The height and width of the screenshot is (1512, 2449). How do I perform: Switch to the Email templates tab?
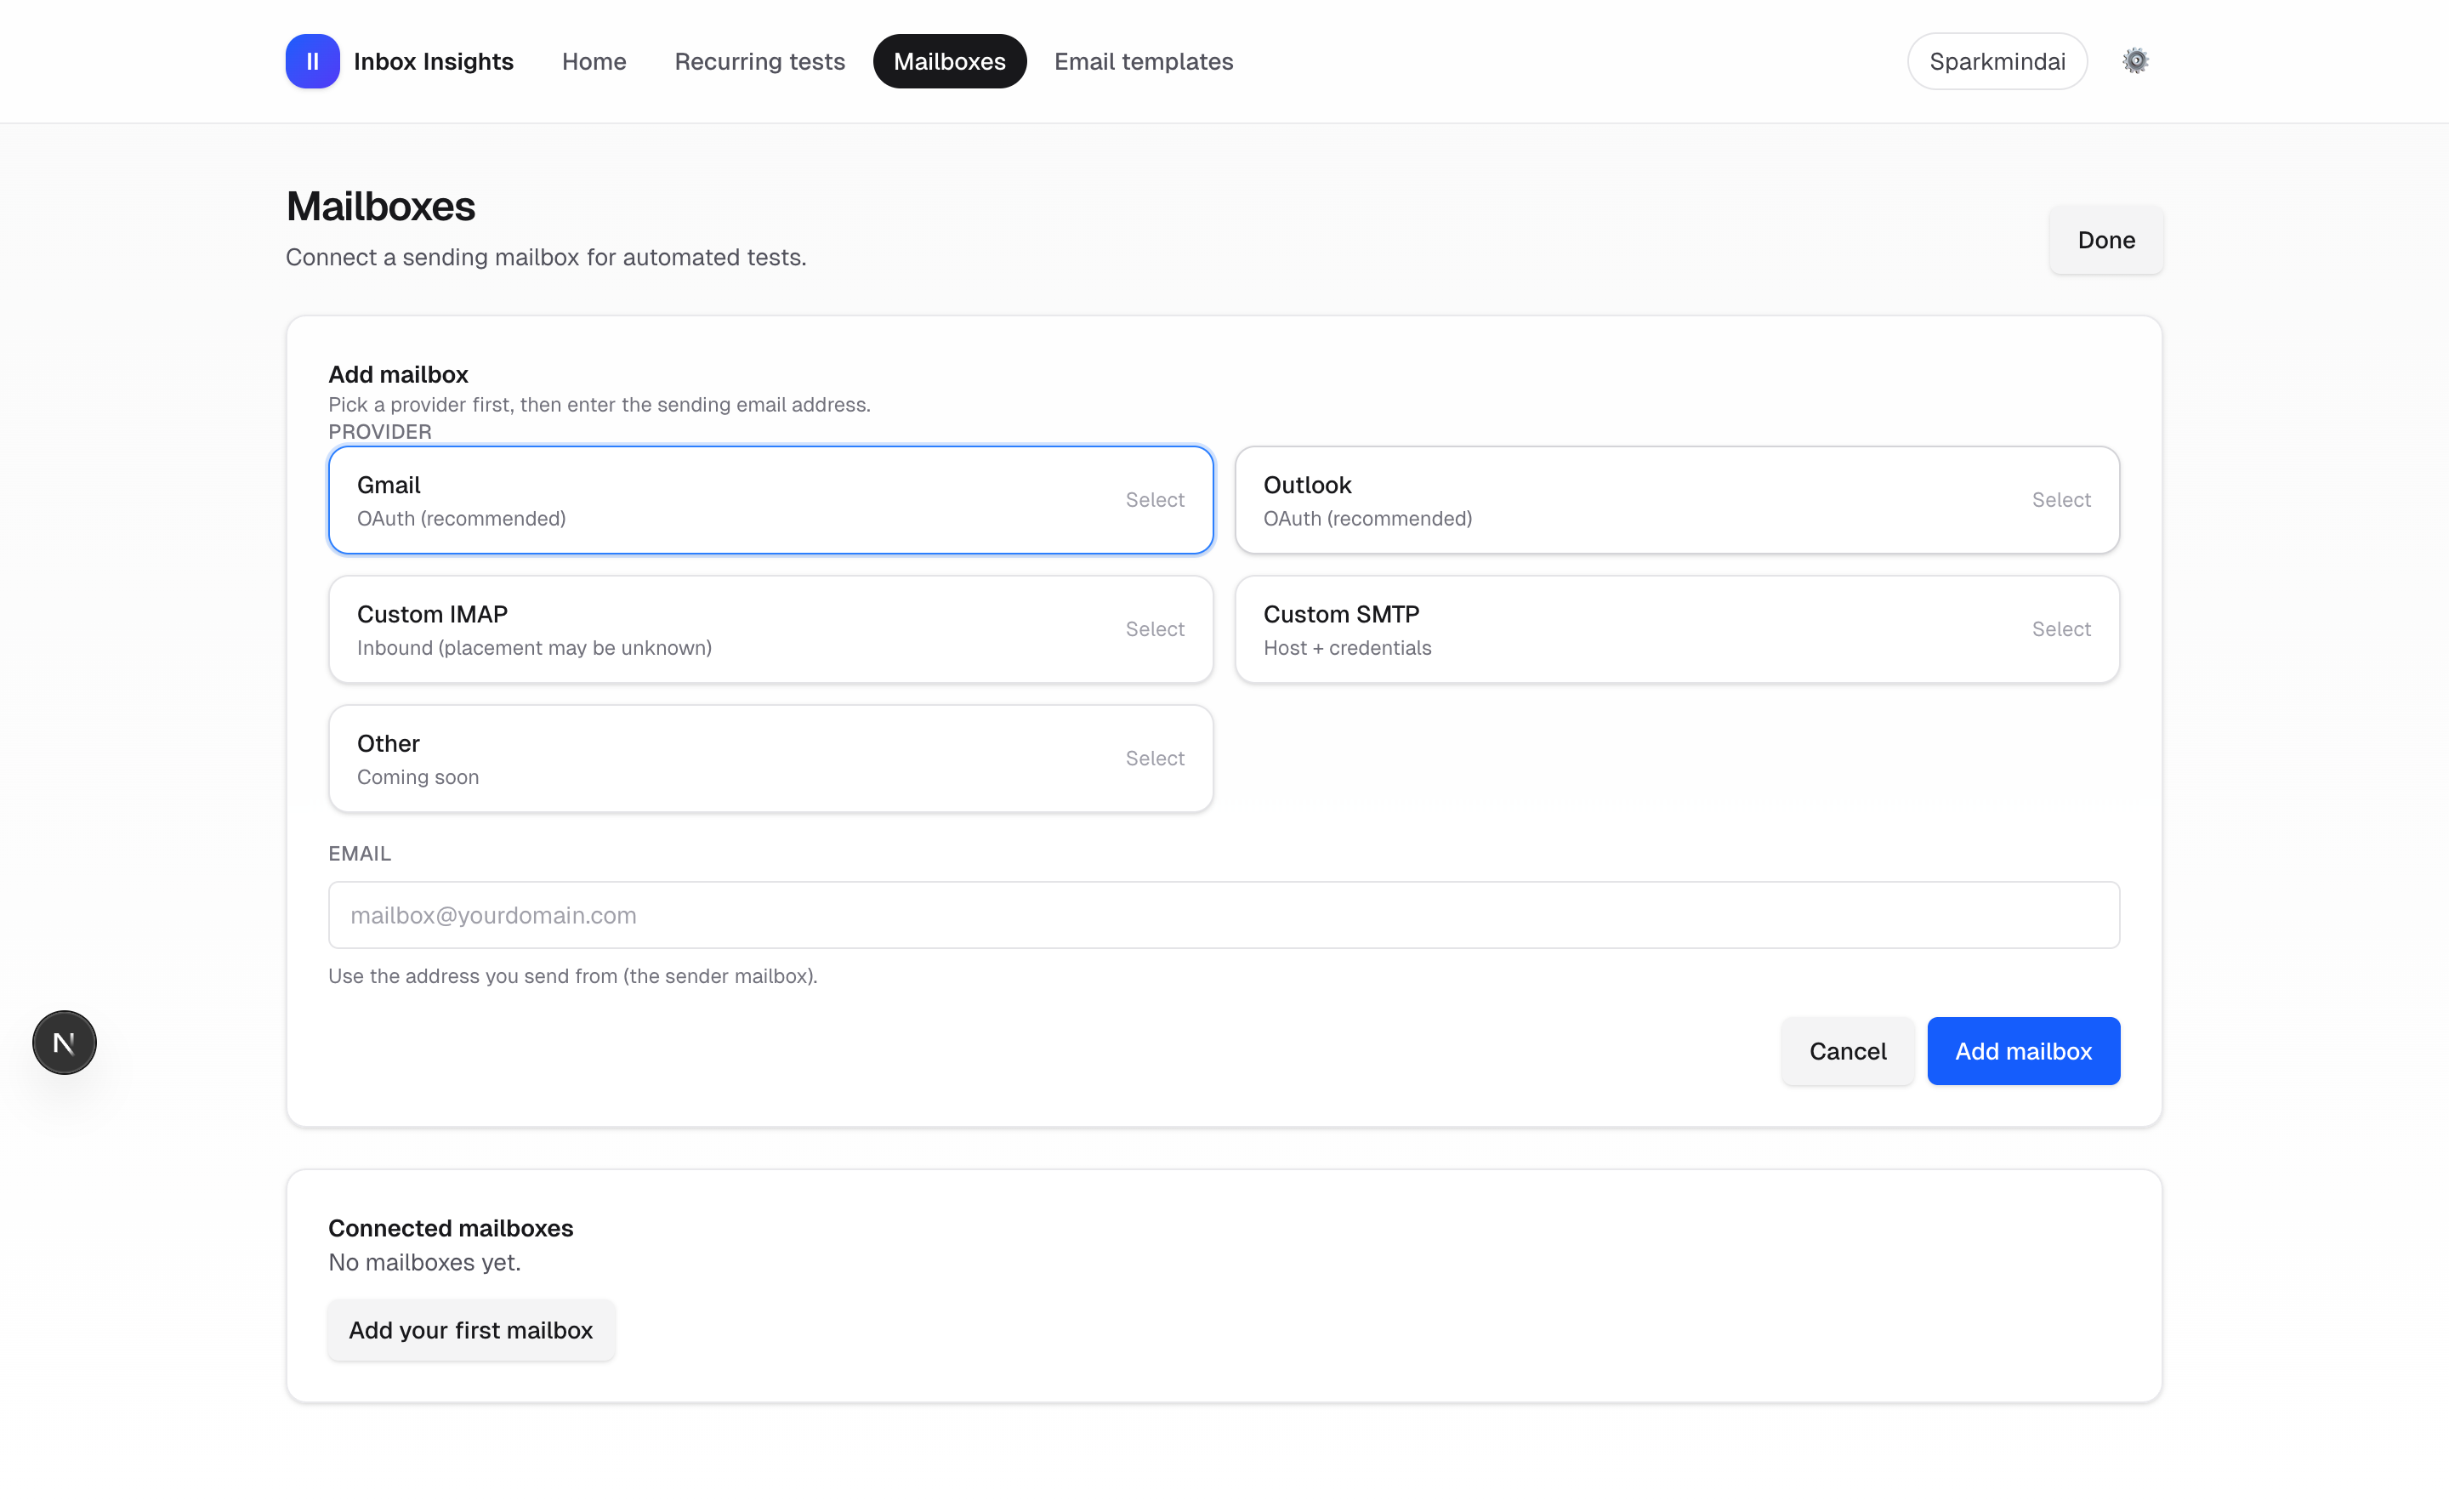tap(1143, 61)
